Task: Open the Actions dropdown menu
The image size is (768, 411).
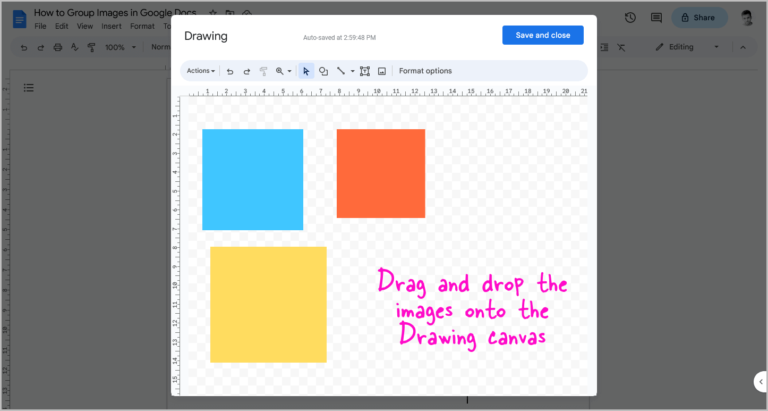Action: pos(201,71)
